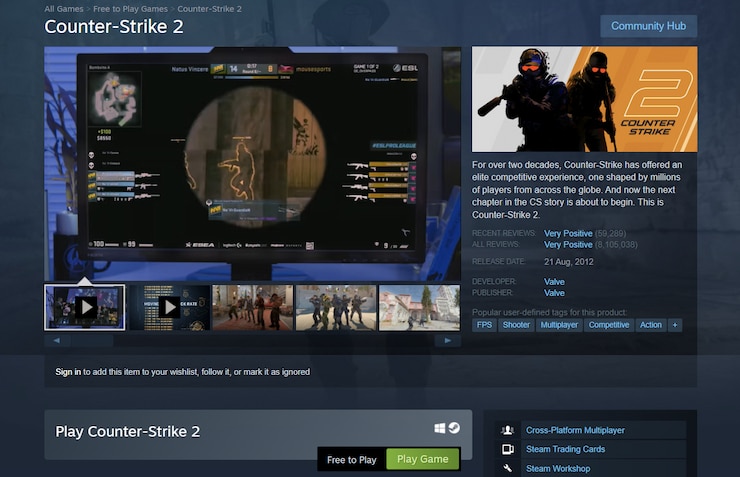
Task: View the third screenshot of players indoors
Action: click(252, 308)
